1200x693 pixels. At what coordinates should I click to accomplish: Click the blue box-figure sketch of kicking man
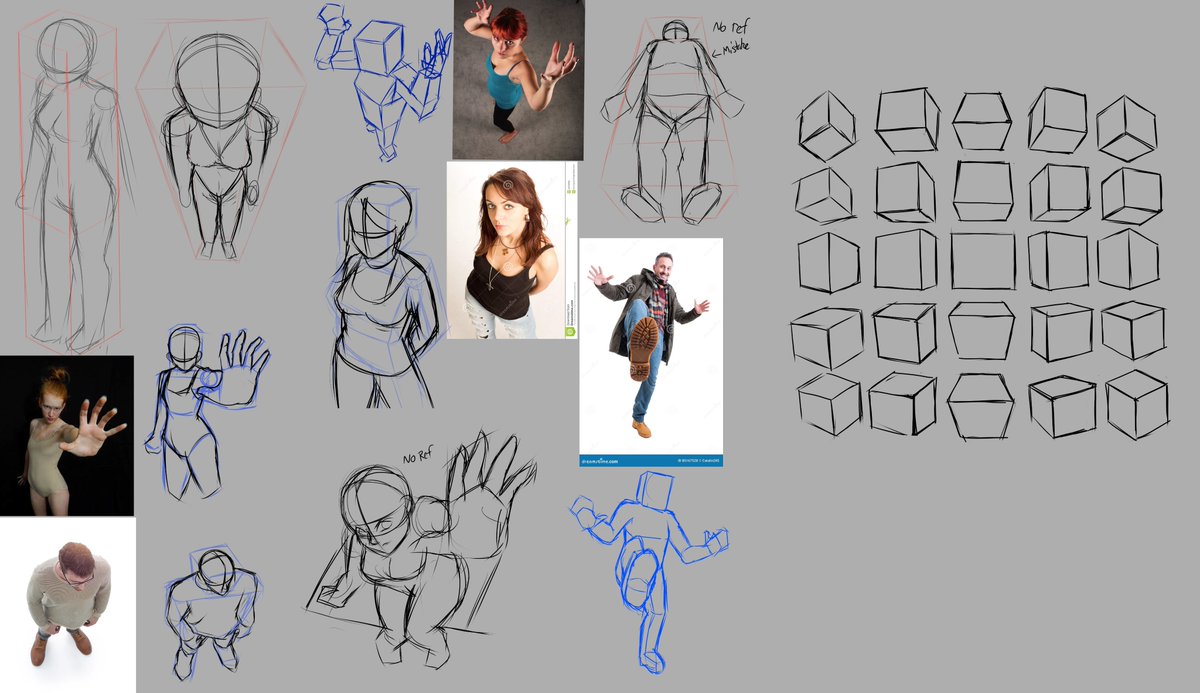[649, 571]
